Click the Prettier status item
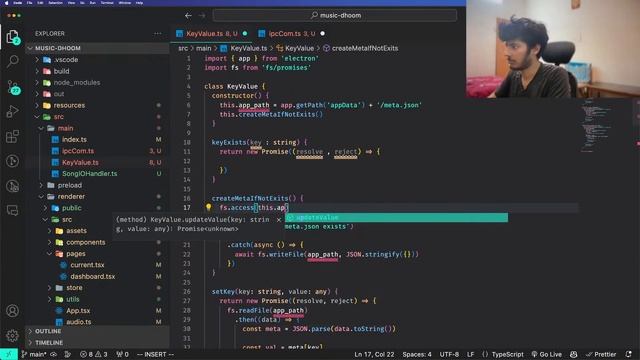The image size is (640, 360). pos(601,354)
